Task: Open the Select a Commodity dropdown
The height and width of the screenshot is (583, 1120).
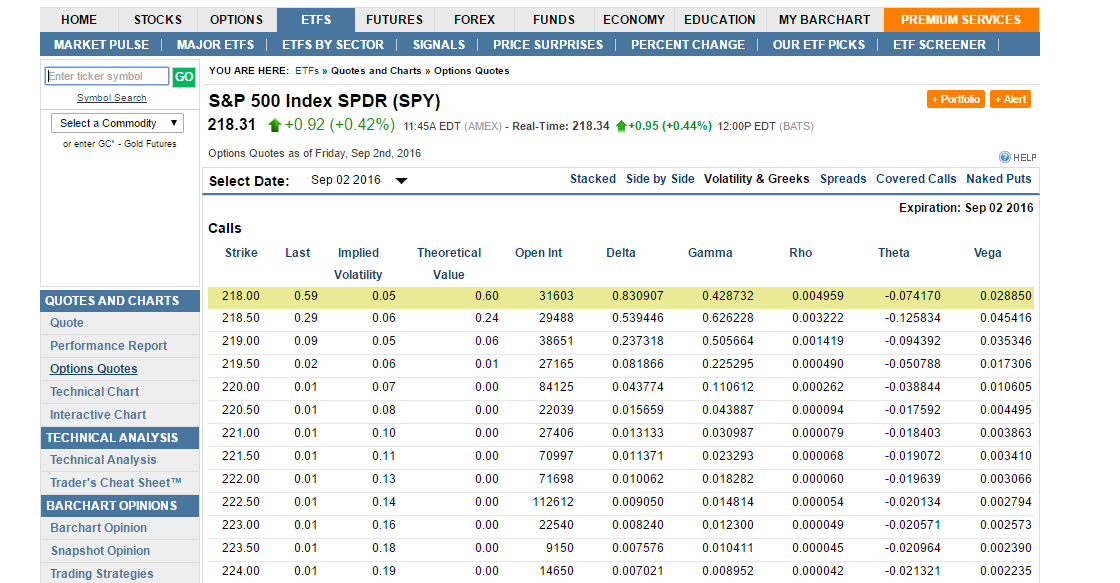Action: (117, 123)
